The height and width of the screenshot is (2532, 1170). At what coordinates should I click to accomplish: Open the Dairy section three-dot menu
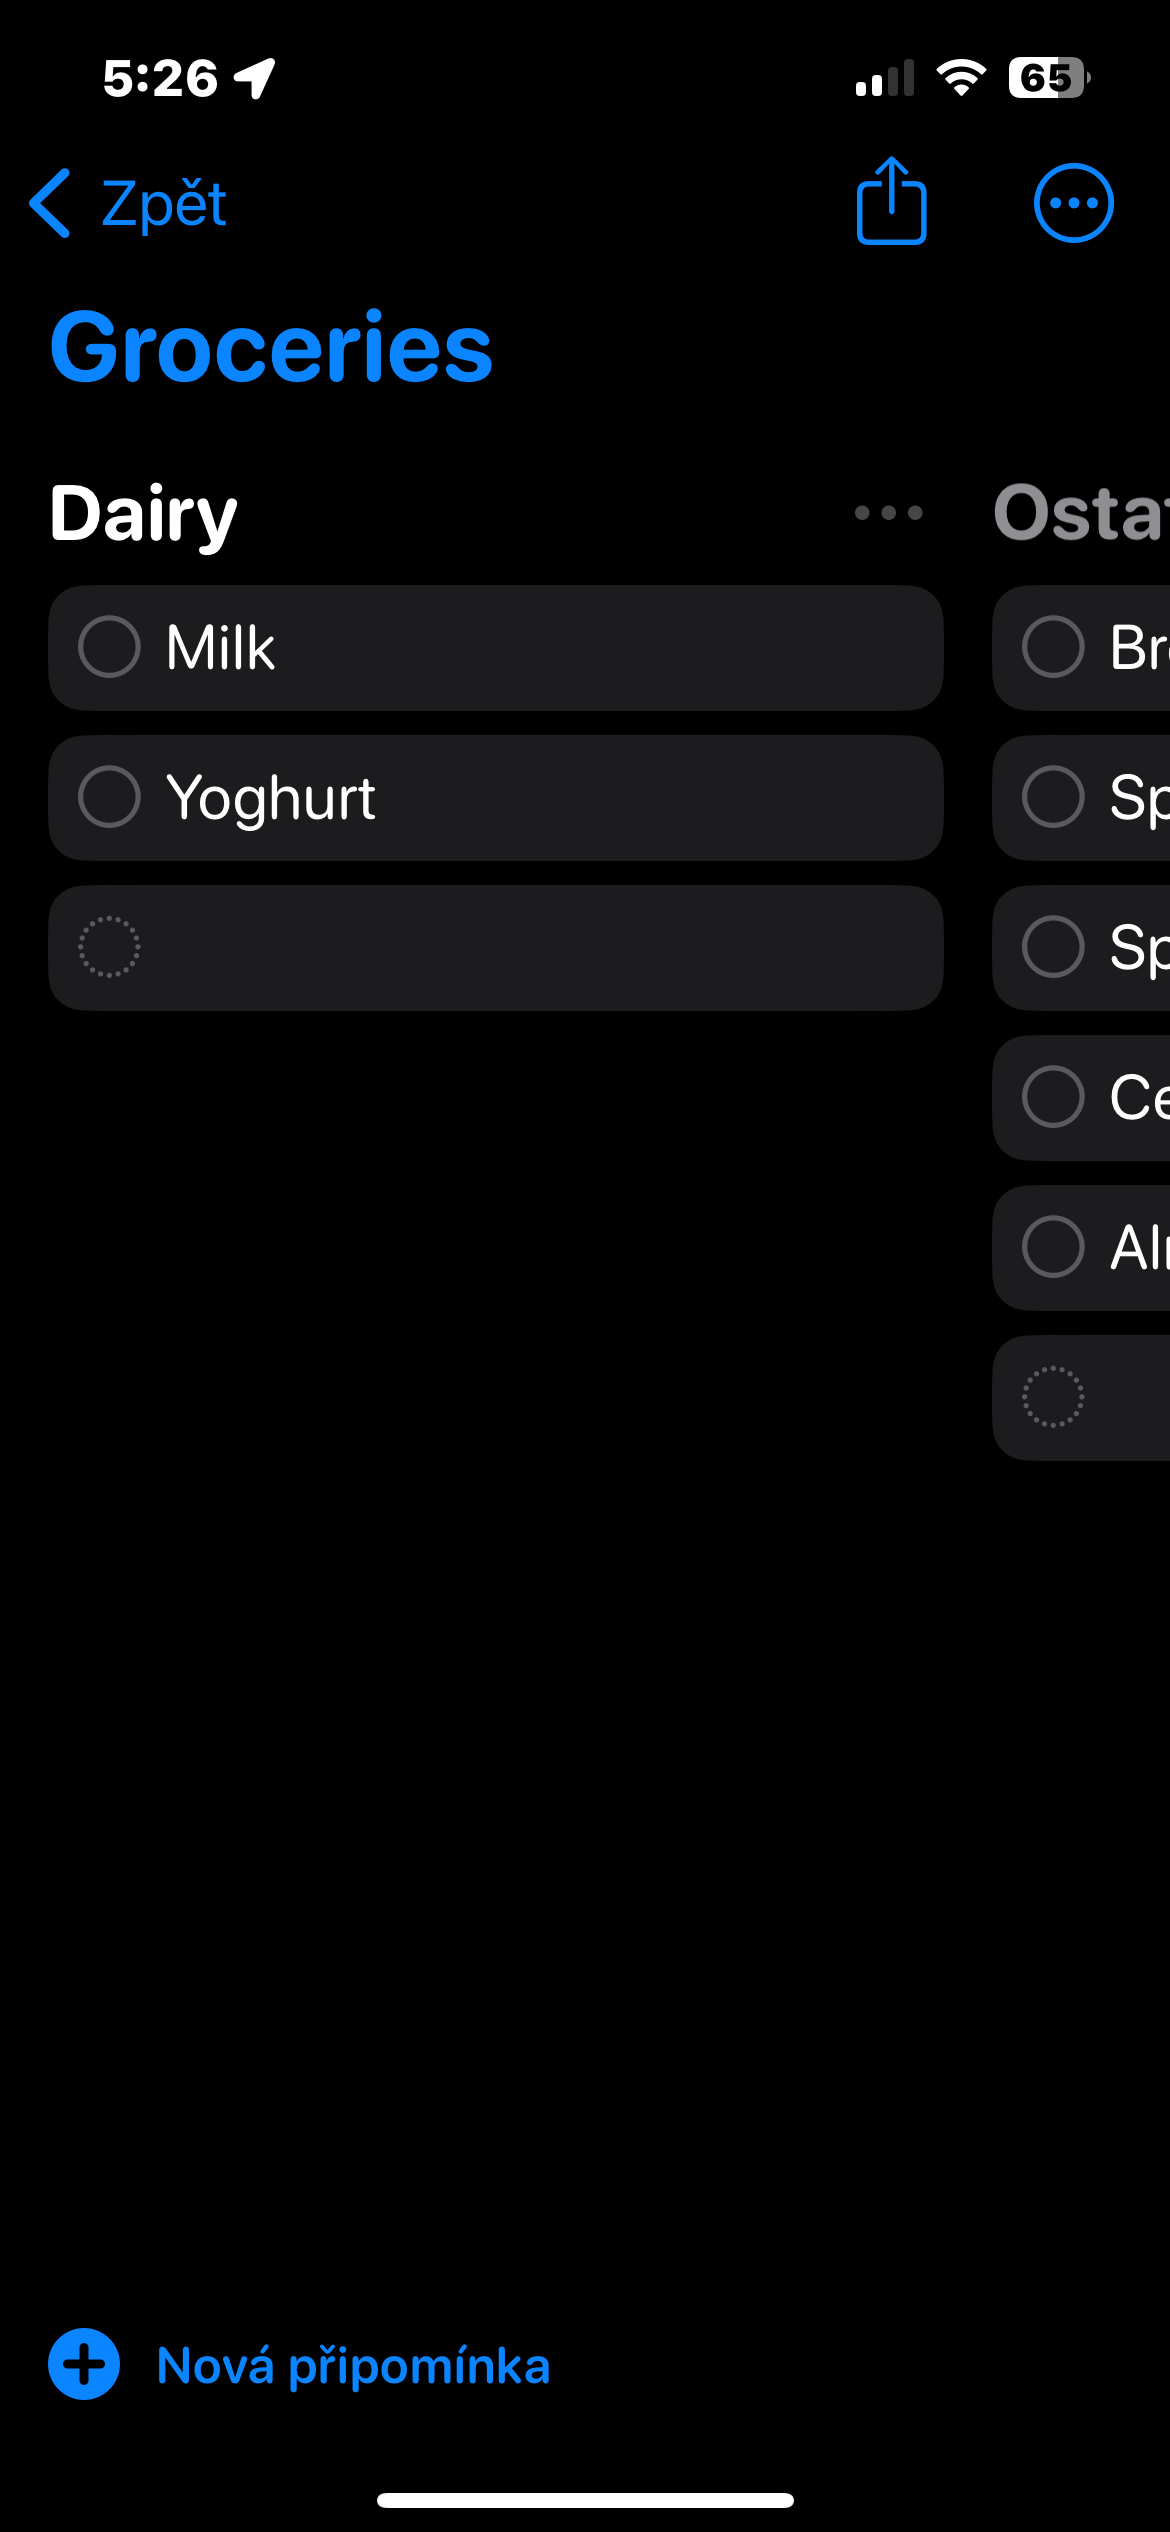point(888,513)
